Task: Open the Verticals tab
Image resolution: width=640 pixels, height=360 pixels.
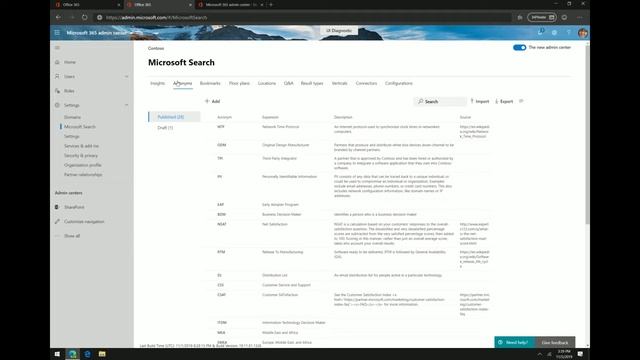Action: (x=340, y=83)
